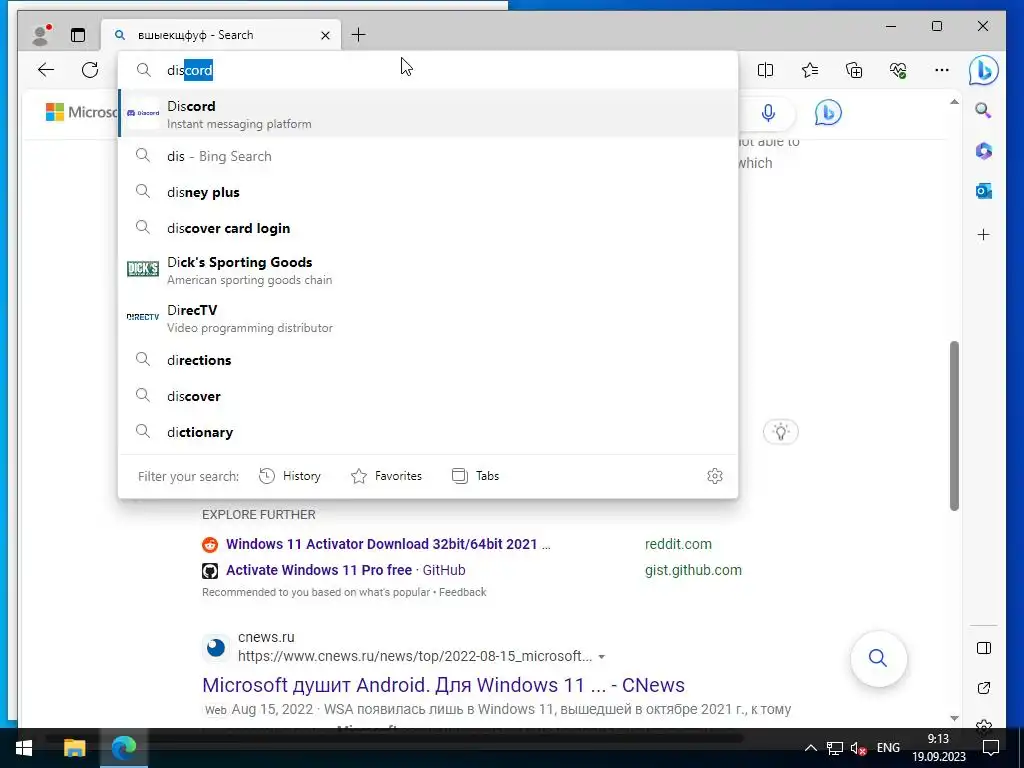Choose 'dictionary' suggestion
The height and width of the screenshot is (768, 1024).
[x=428, y=432]
